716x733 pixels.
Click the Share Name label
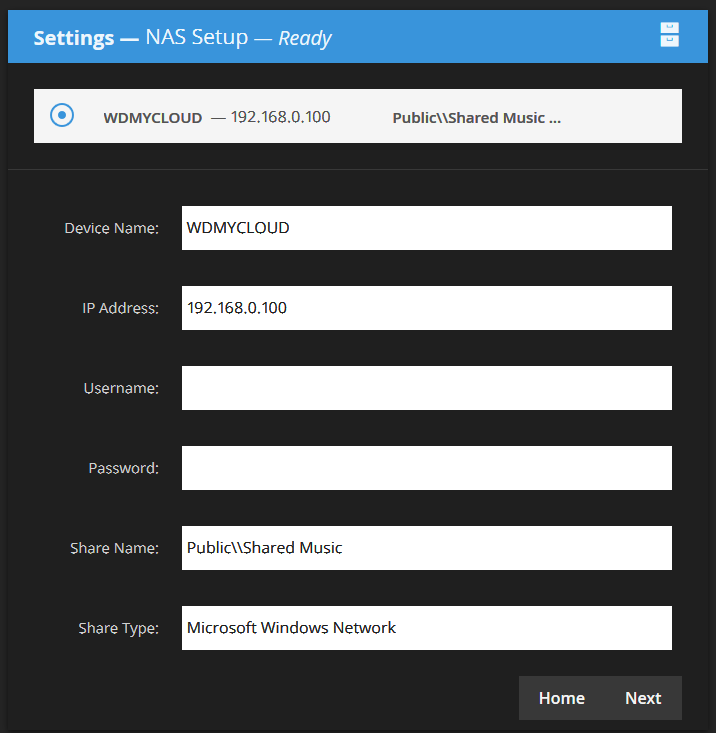pos(114,548)
